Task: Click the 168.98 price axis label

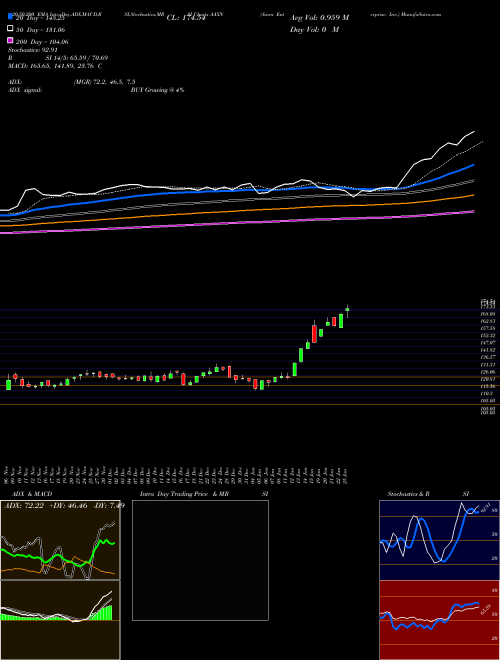Action: click(487, 314)
